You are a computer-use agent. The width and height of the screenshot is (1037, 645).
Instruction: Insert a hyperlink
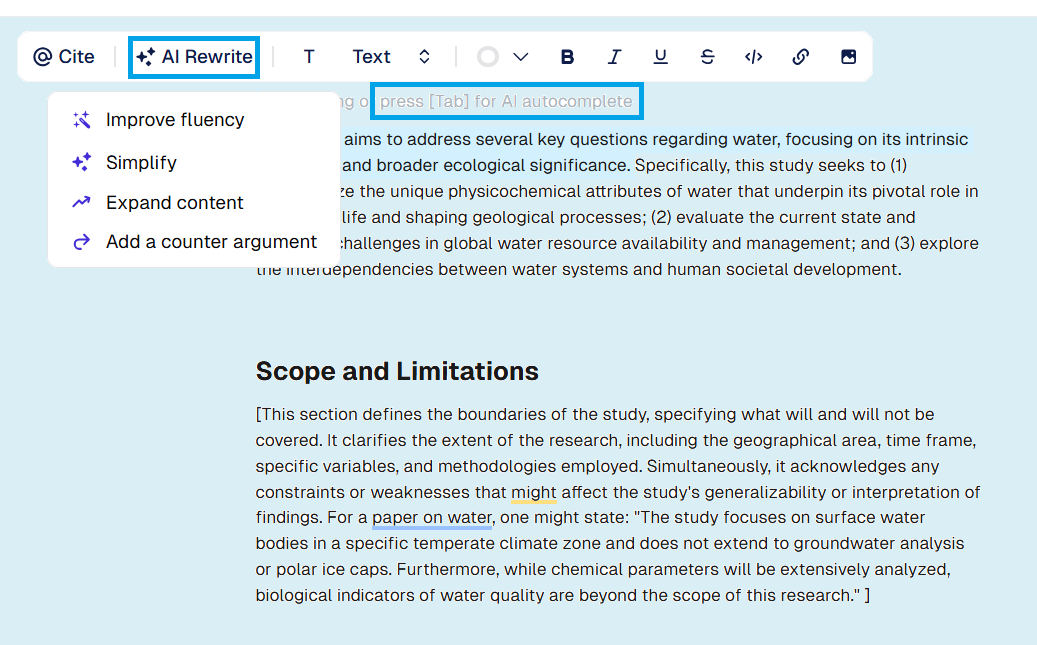point(800,57)
